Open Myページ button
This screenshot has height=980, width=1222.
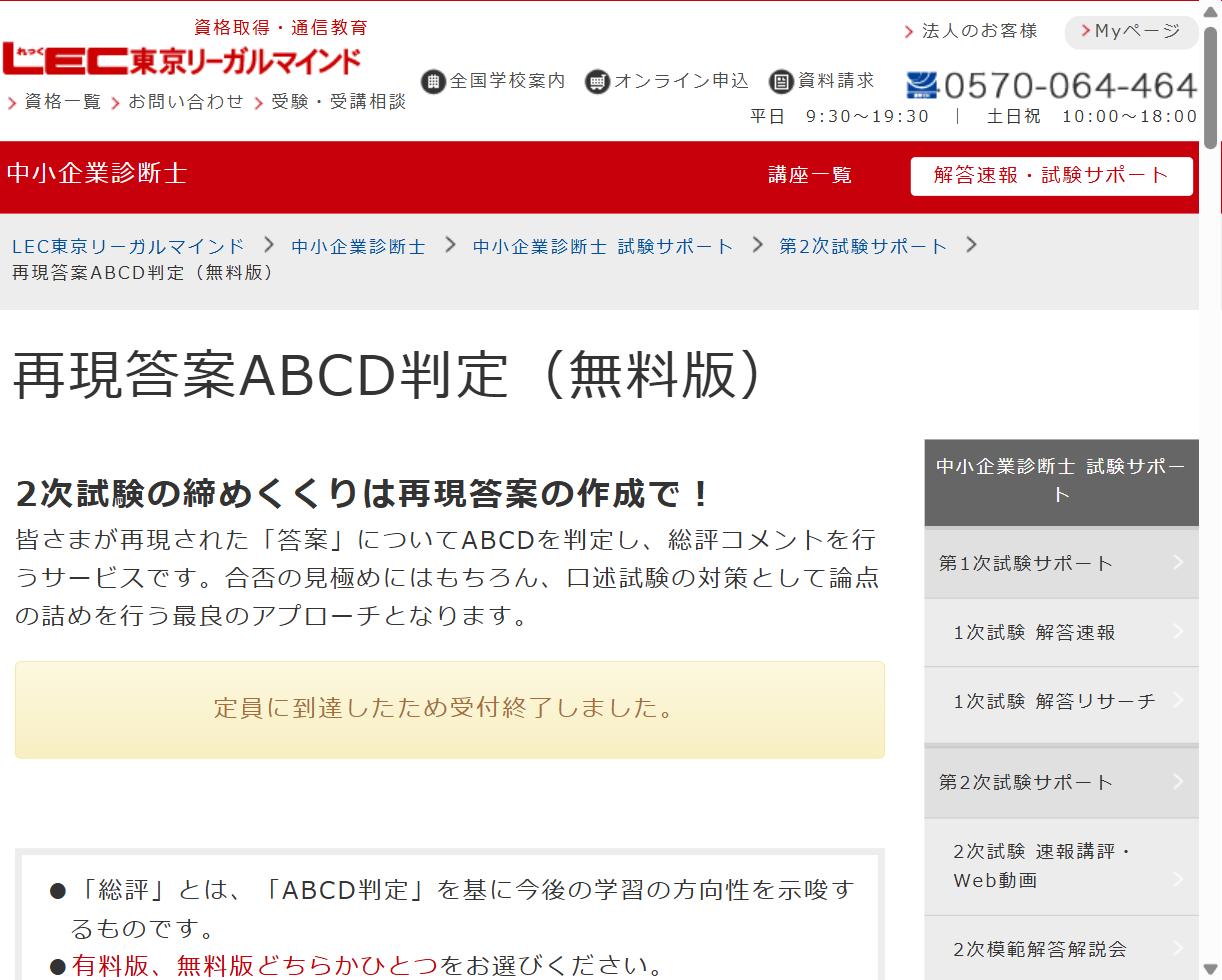[x=1131, y=32]
